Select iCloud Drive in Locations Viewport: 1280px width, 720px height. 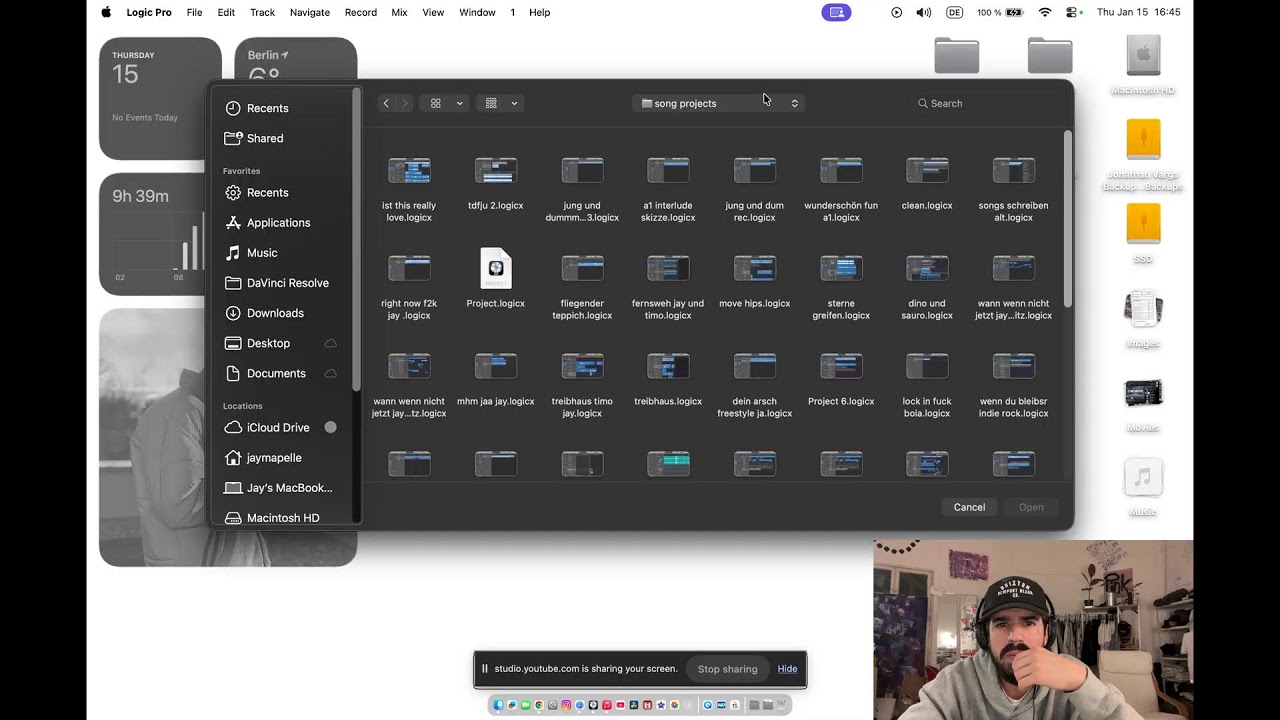tap(277, 427)
